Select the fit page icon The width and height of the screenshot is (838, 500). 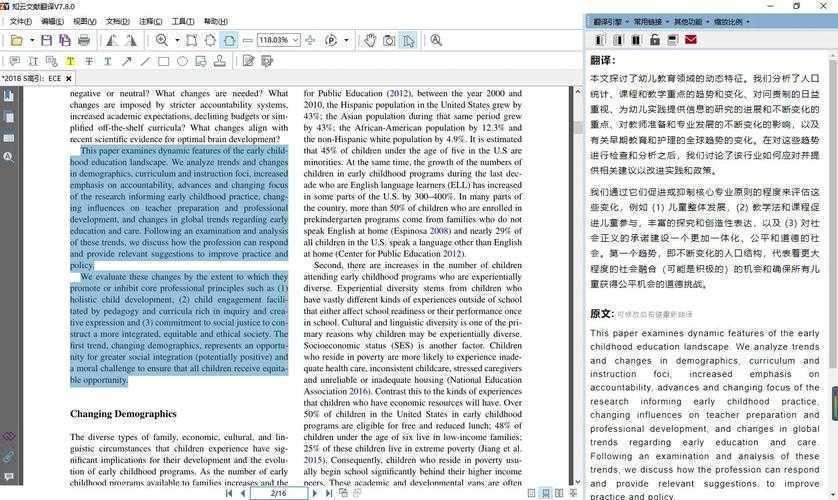click(x=210, y=41)
